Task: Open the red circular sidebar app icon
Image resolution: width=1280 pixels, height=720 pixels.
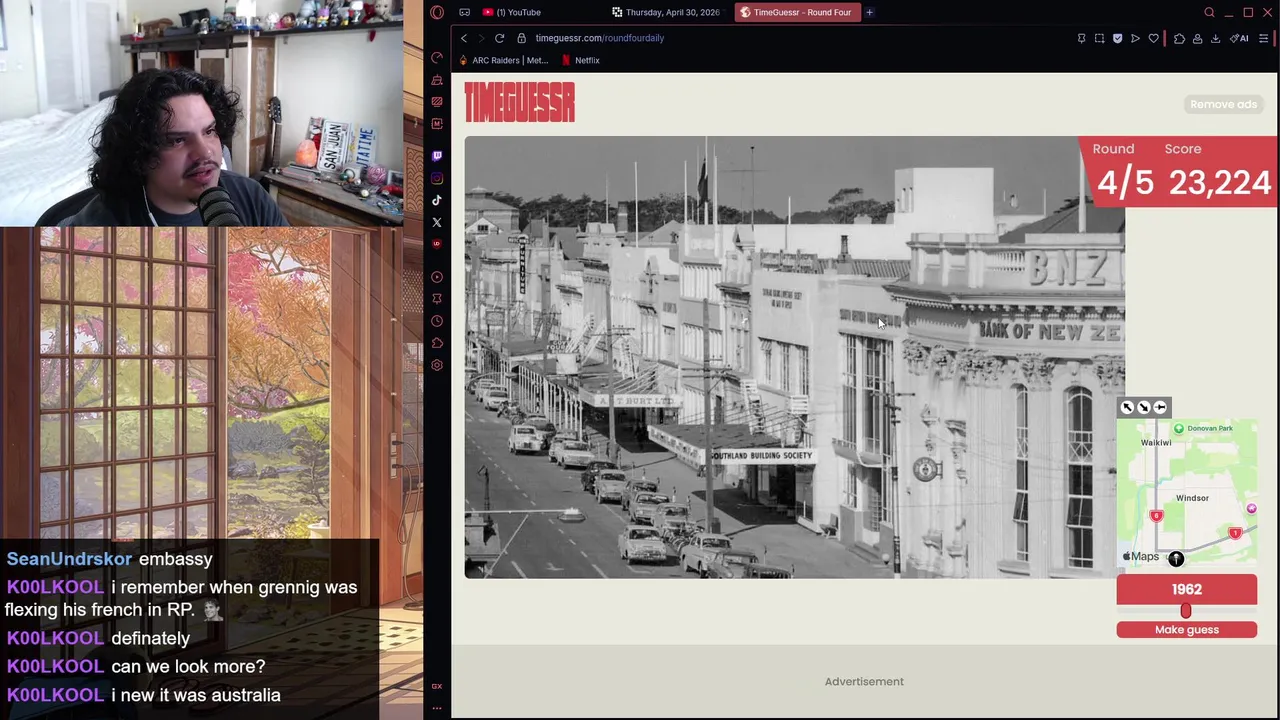Action: 437,244
